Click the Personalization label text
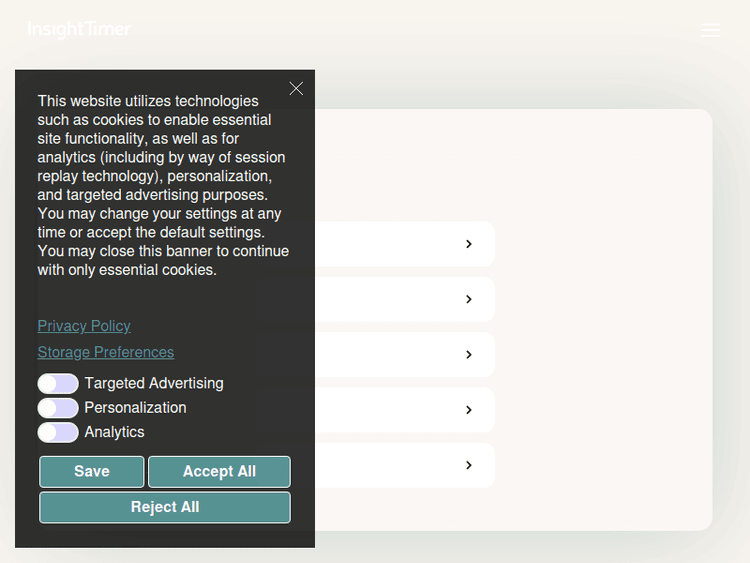 coord(135,408)
